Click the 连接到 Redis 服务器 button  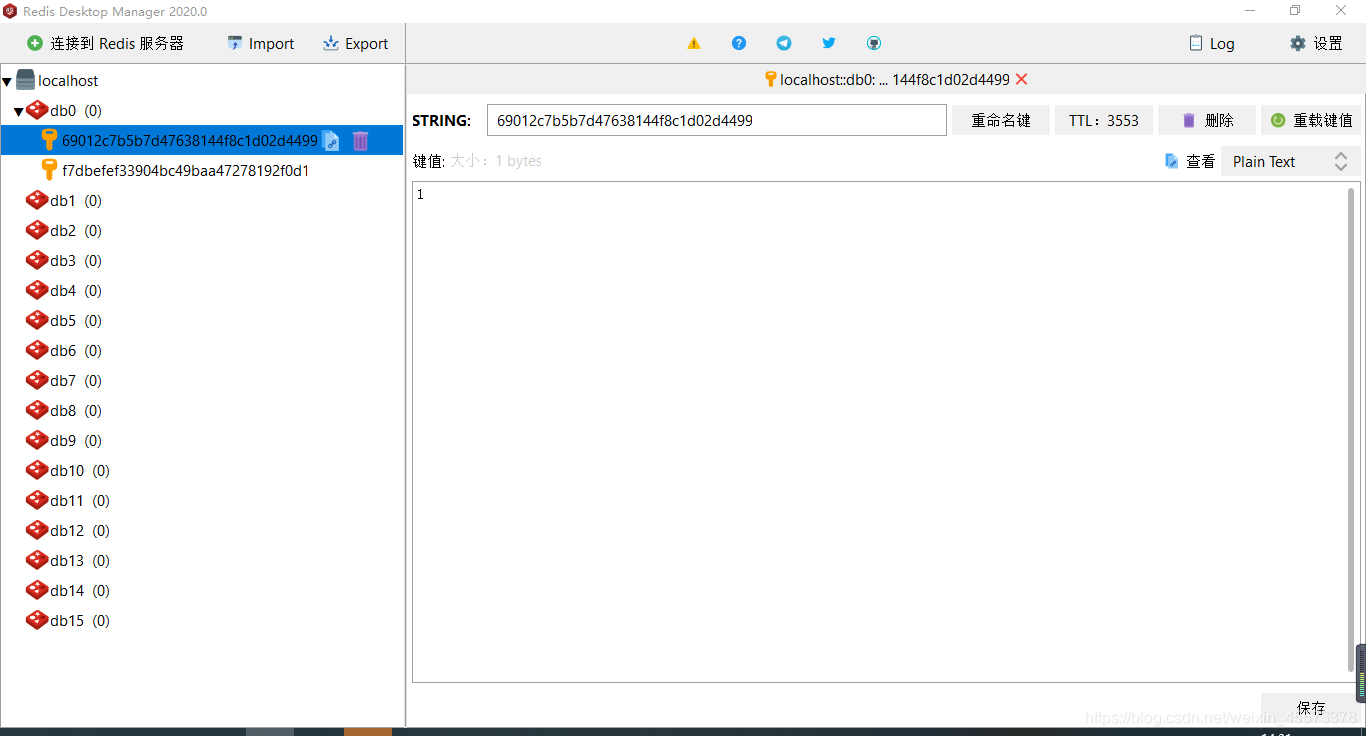pos(106,43)
